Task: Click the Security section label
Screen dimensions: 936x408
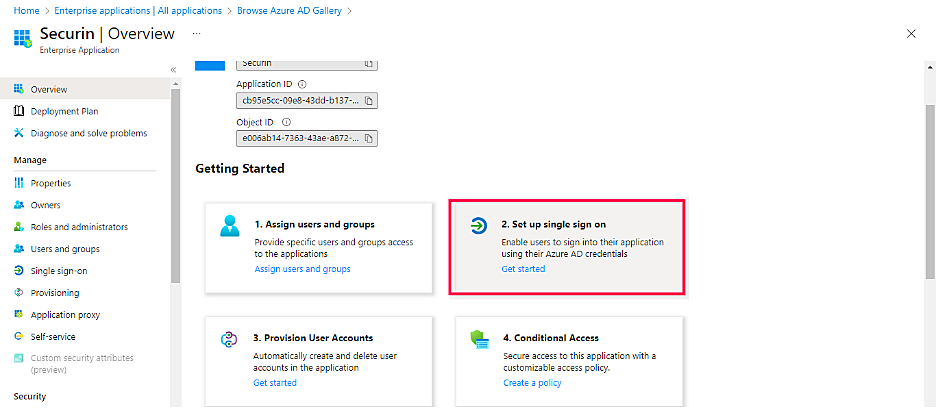Action: pyautogui.click(x=30, y=397)
